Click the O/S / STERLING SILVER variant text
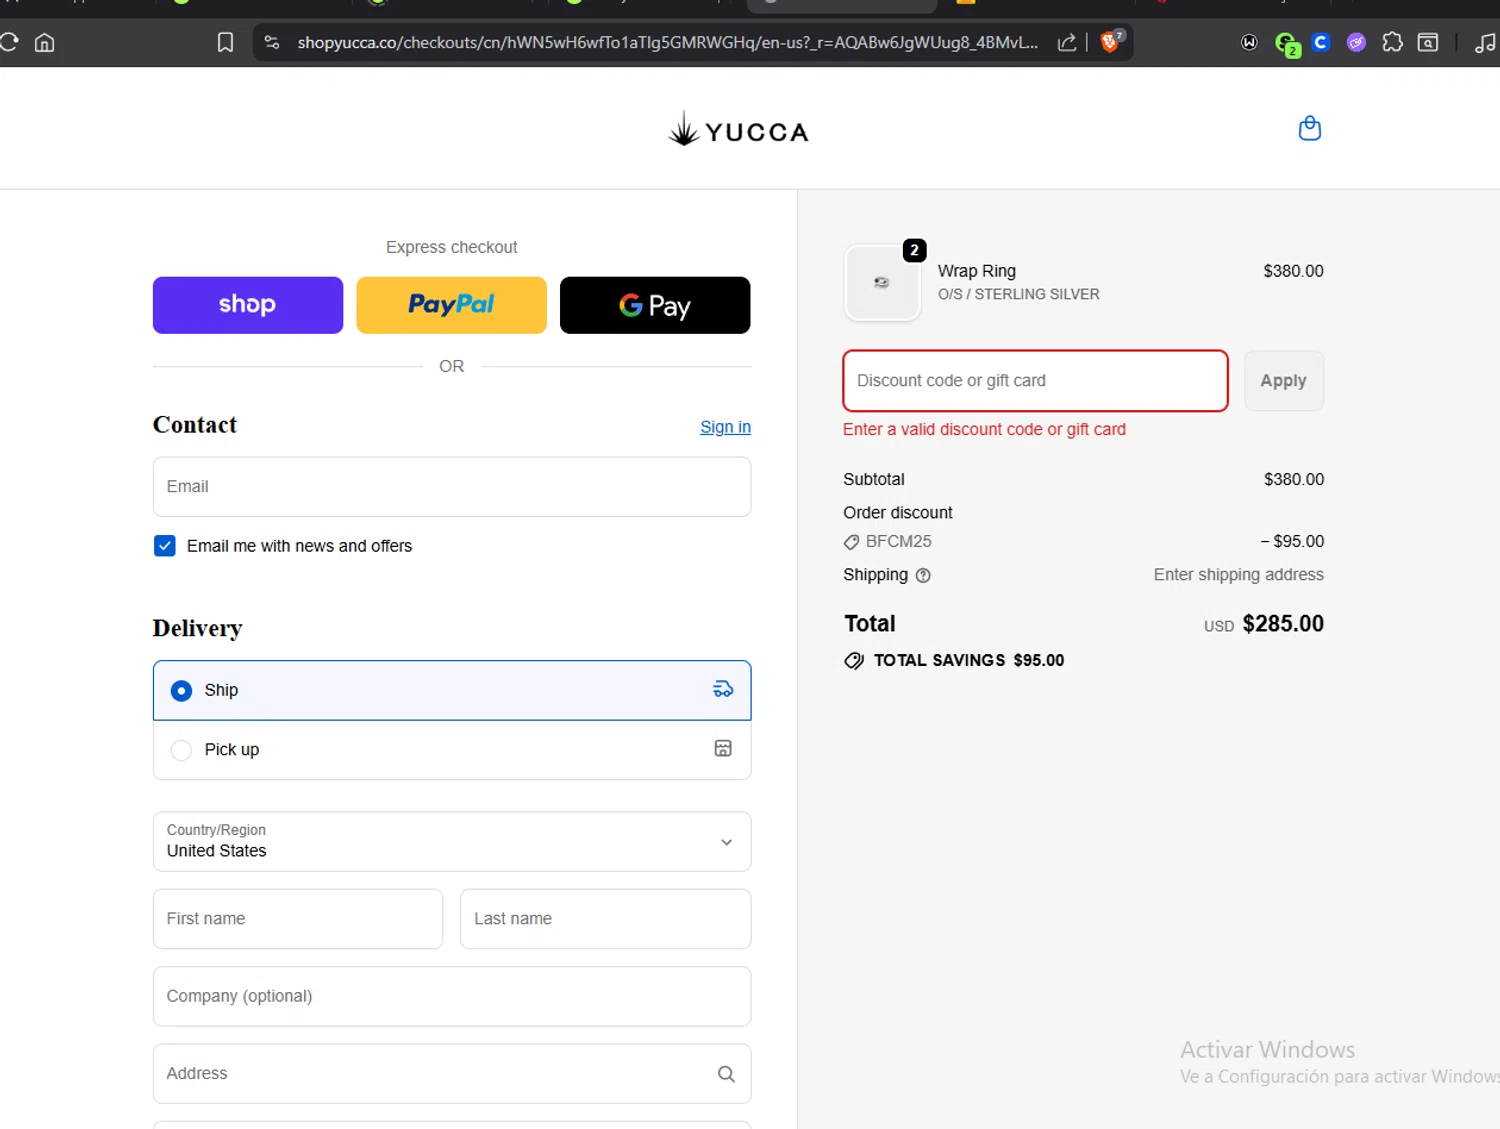 tap(1018, 294)
